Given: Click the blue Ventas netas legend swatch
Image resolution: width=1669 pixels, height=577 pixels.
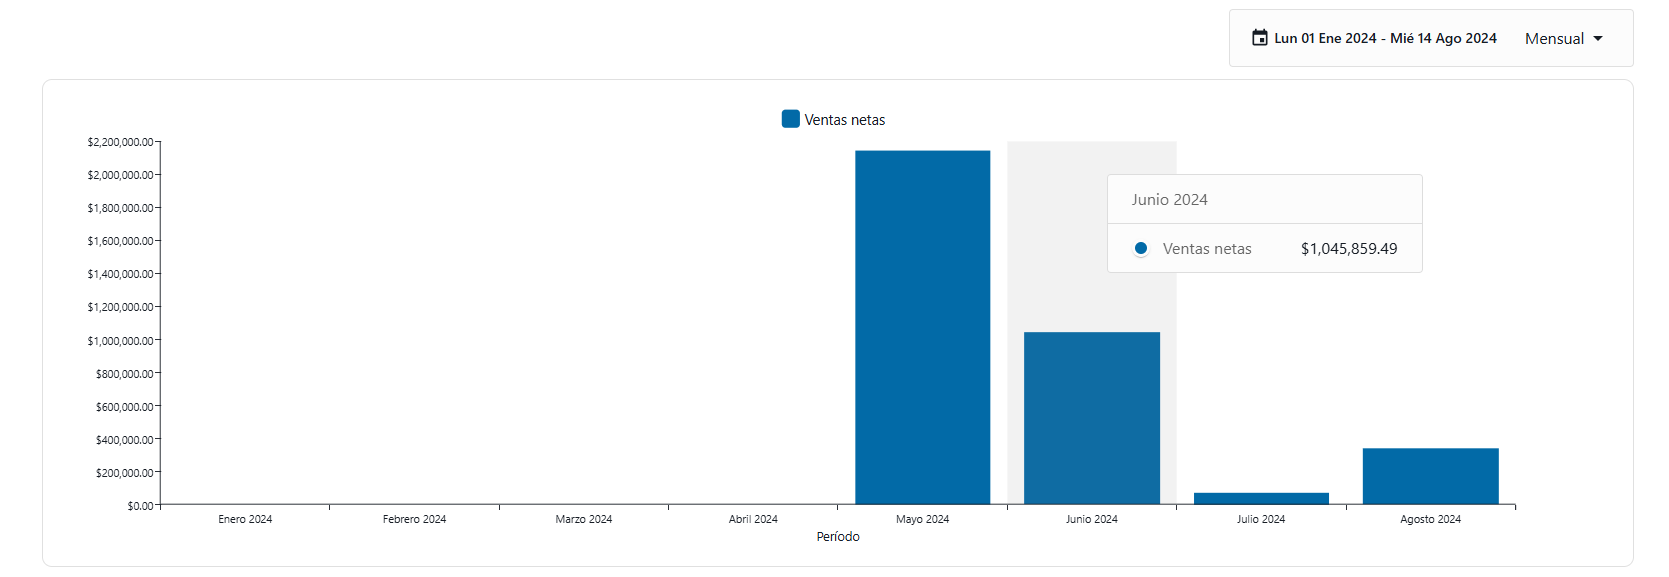Looking at the screenshot, I should 790,119.
